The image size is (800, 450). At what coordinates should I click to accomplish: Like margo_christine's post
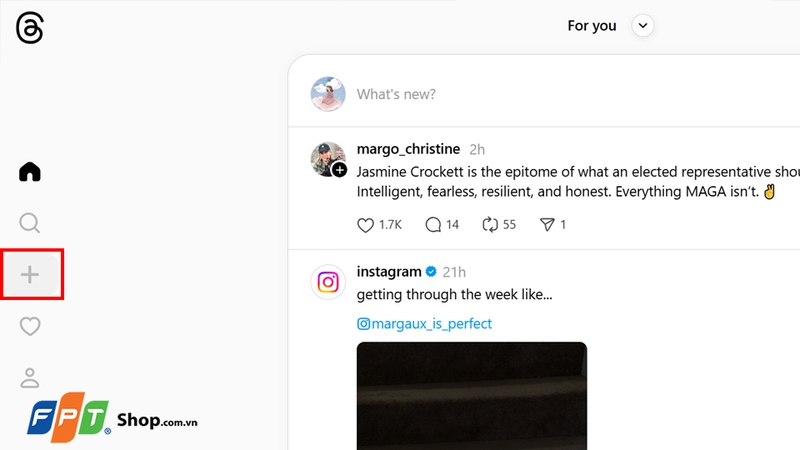365,225
